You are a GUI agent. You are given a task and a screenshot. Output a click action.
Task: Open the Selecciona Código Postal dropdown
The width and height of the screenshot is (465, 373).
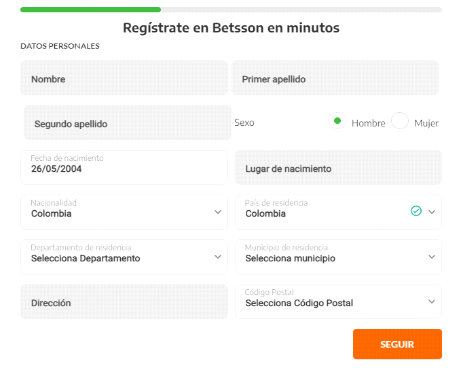338,301
